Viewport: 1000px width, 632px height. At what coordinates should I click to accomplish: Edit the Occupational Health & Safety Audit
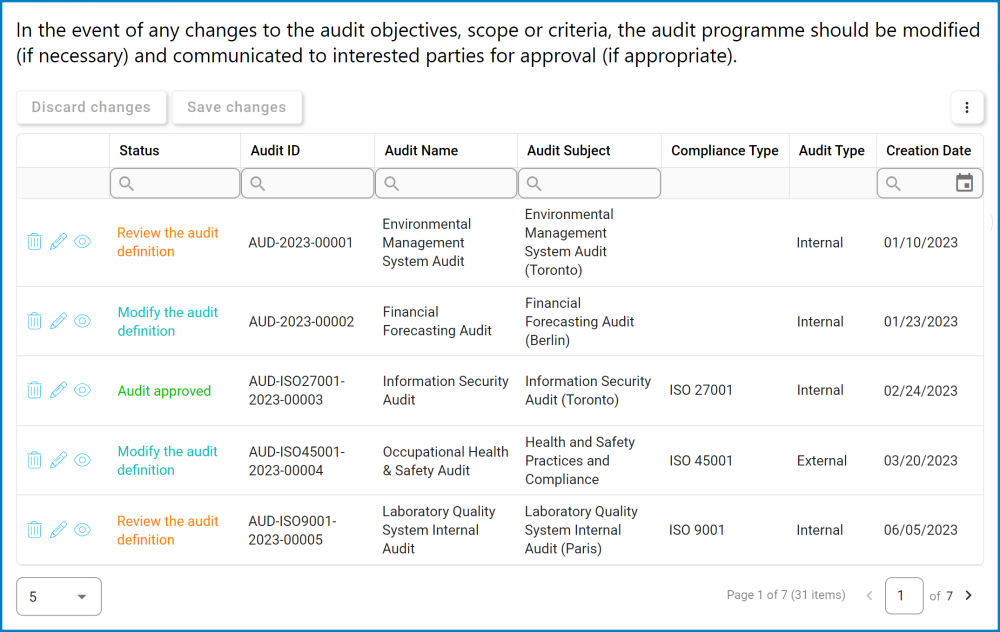(58, 460)
